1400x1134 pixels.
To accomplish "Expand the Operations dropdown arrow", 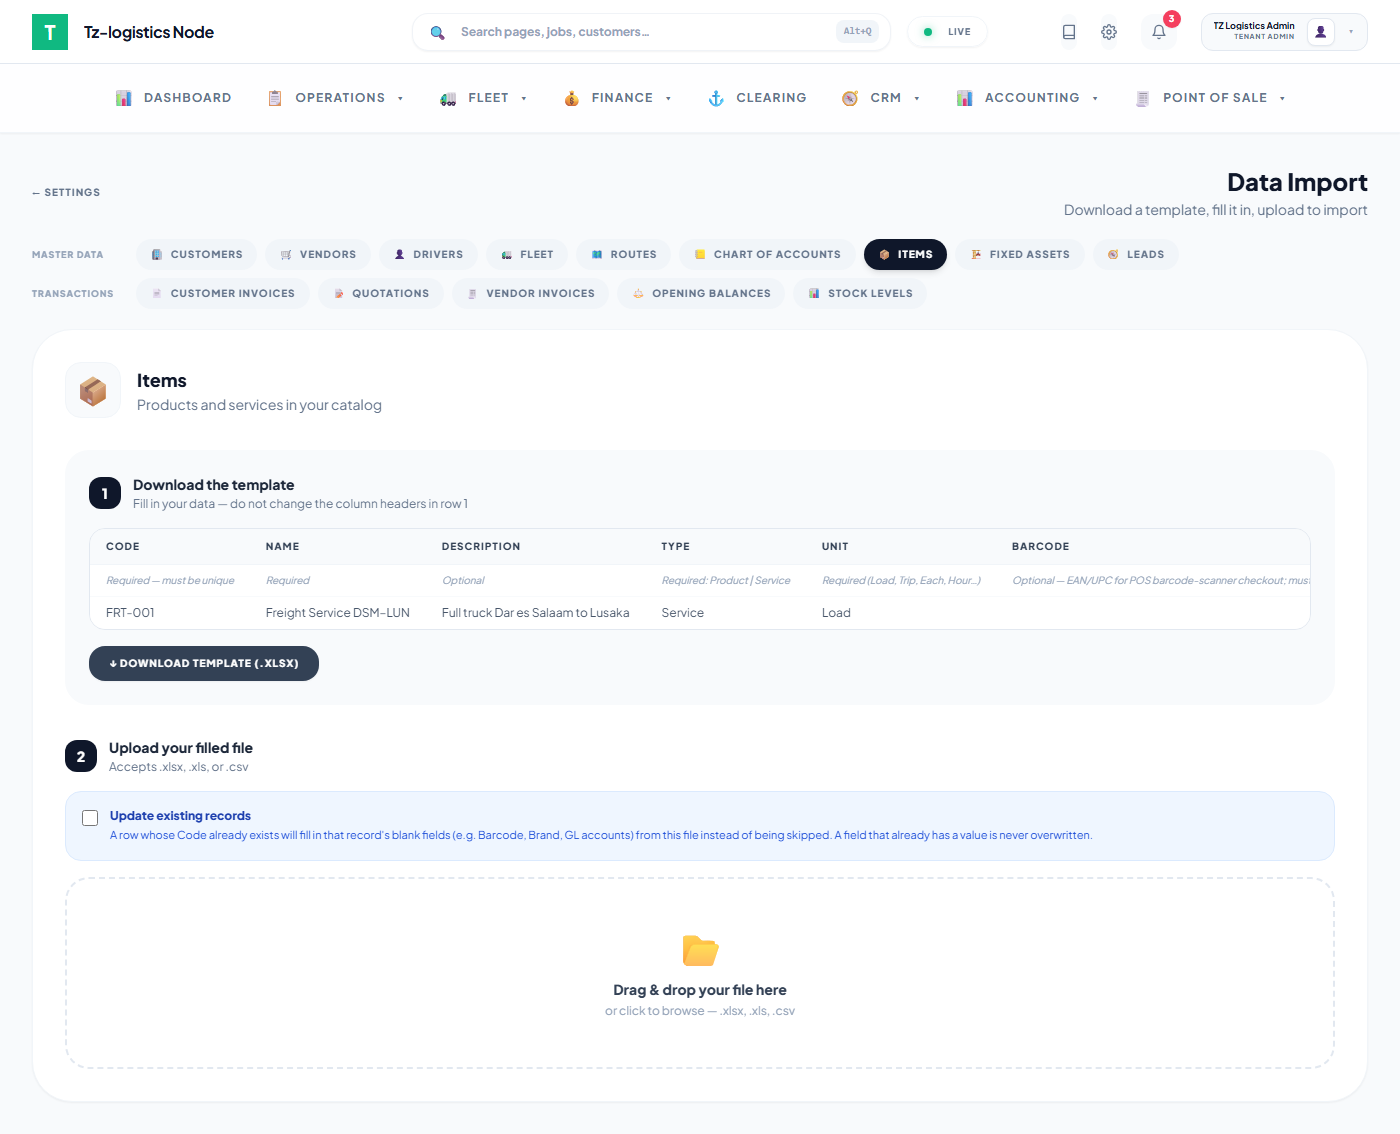I will point(400,98).
